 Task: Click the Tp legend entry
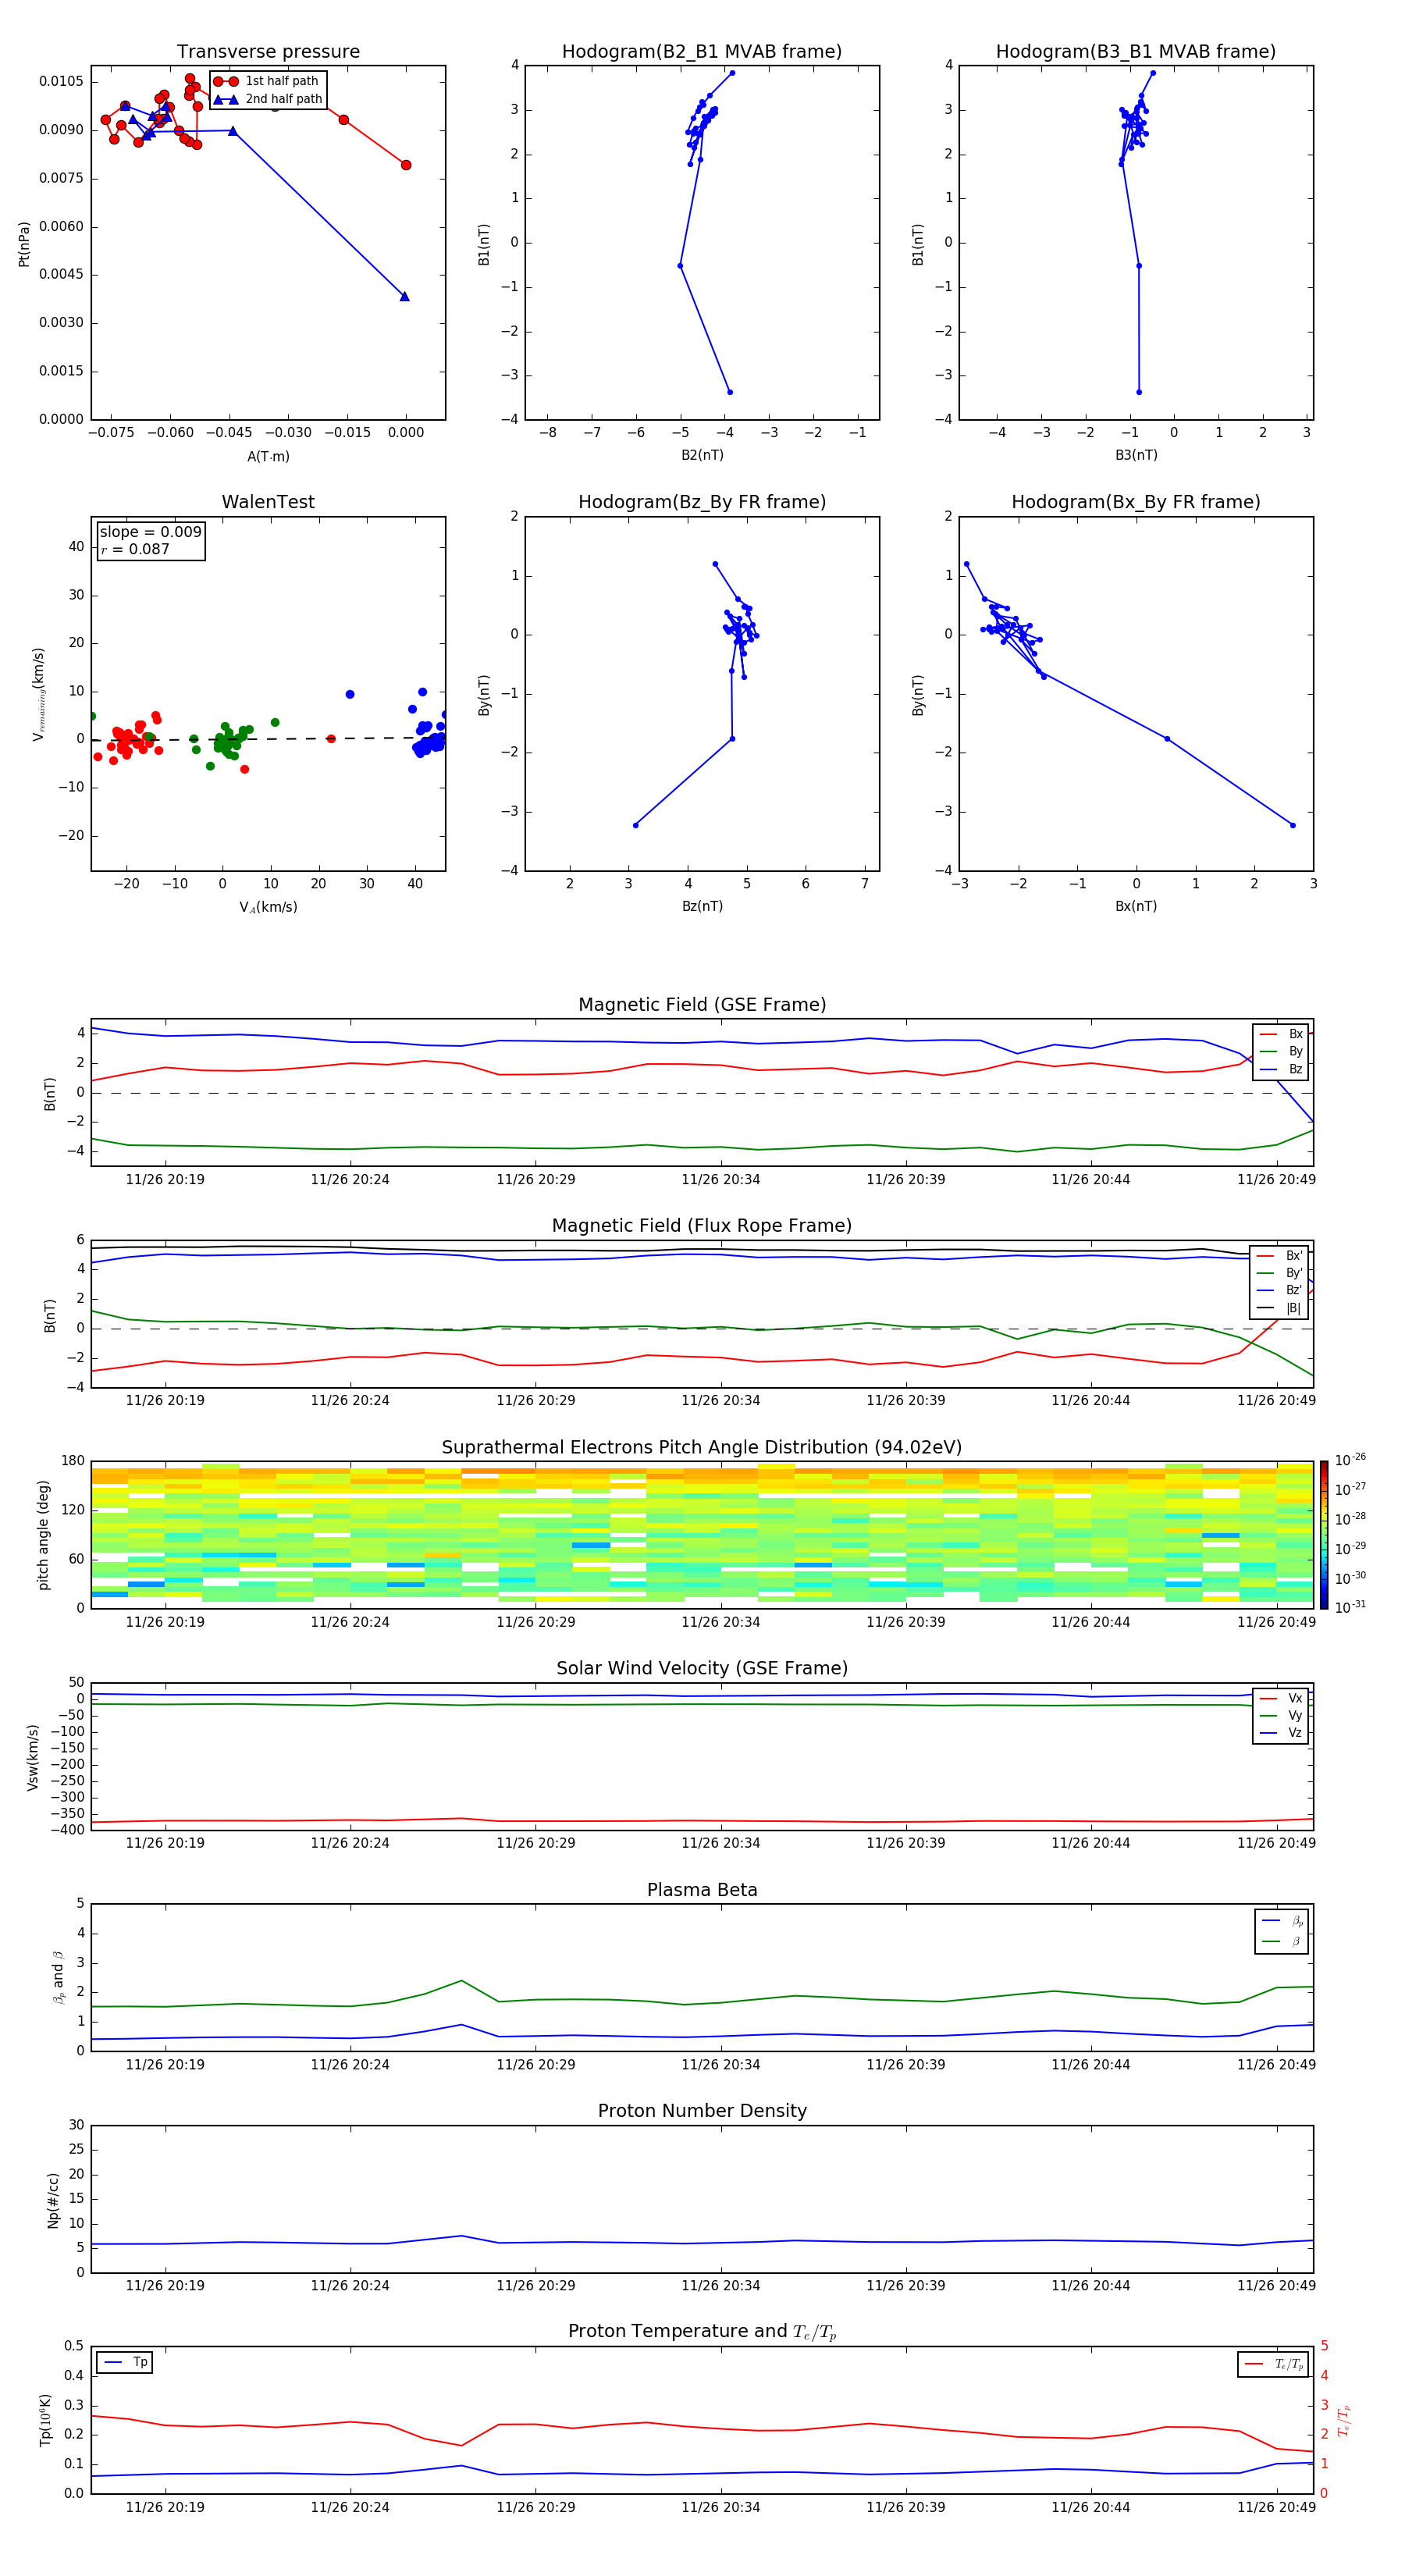[x=125, y=2362]
